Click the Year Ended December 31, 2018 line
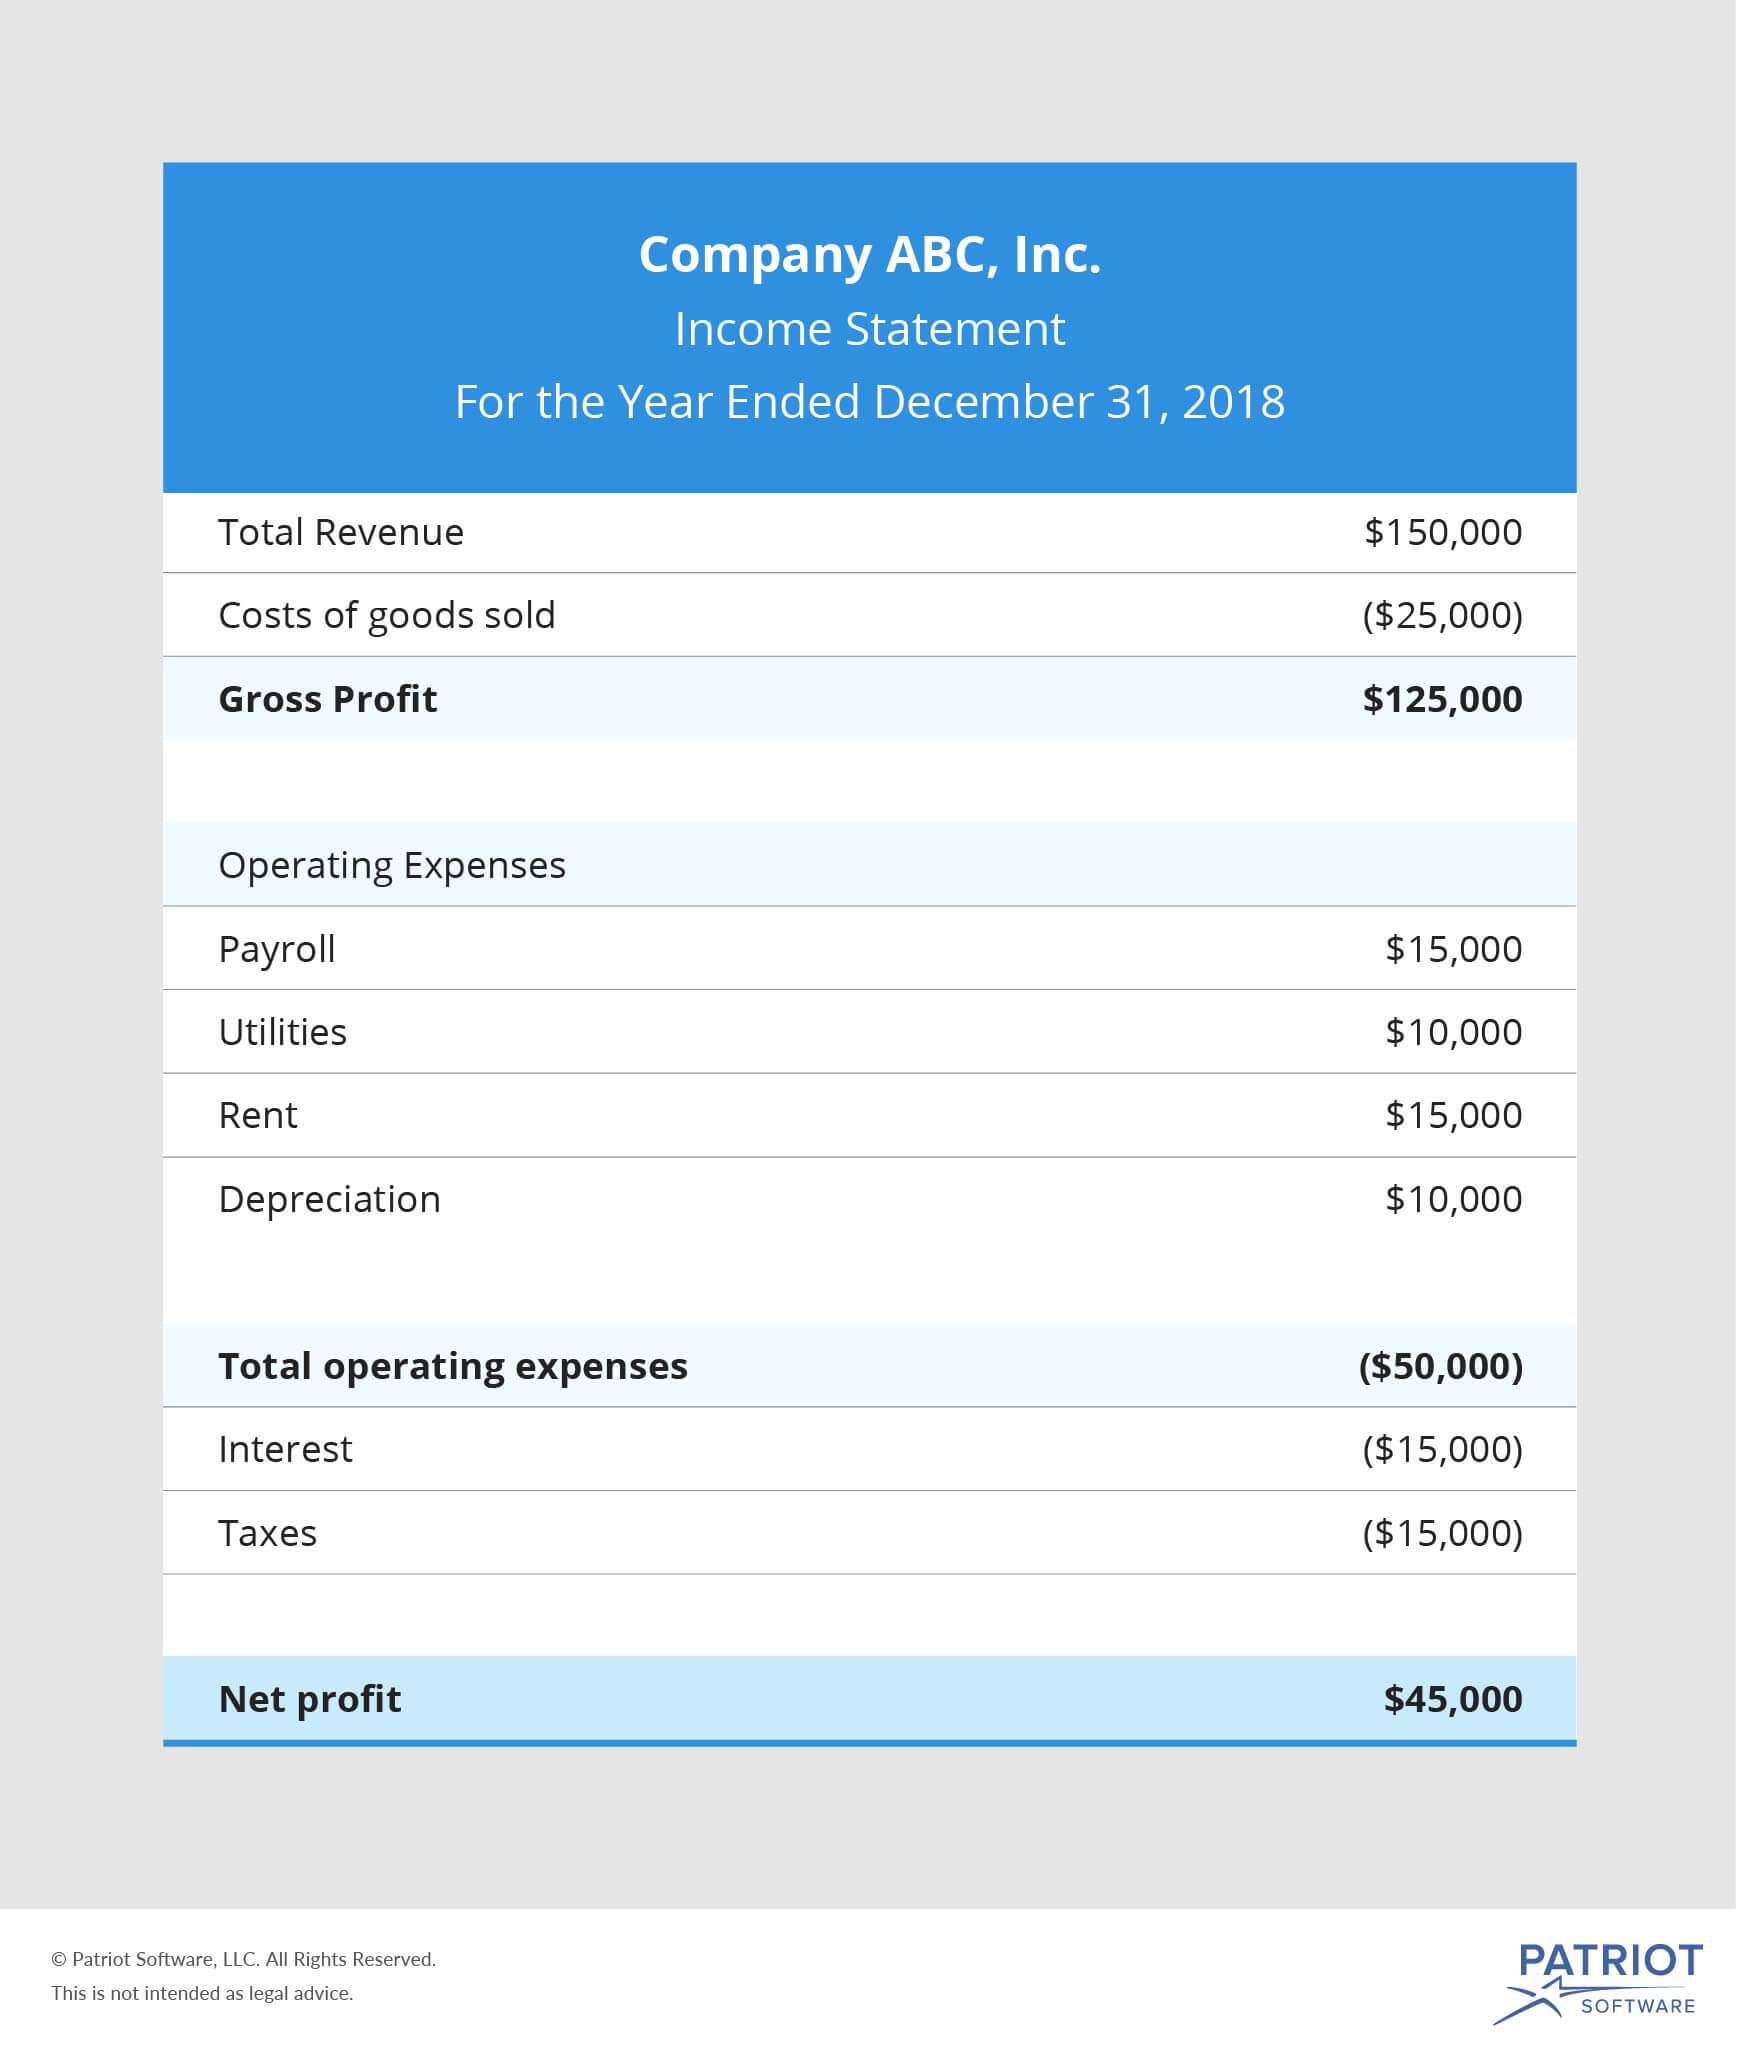 pyautogui.click(x=869, y=402)
